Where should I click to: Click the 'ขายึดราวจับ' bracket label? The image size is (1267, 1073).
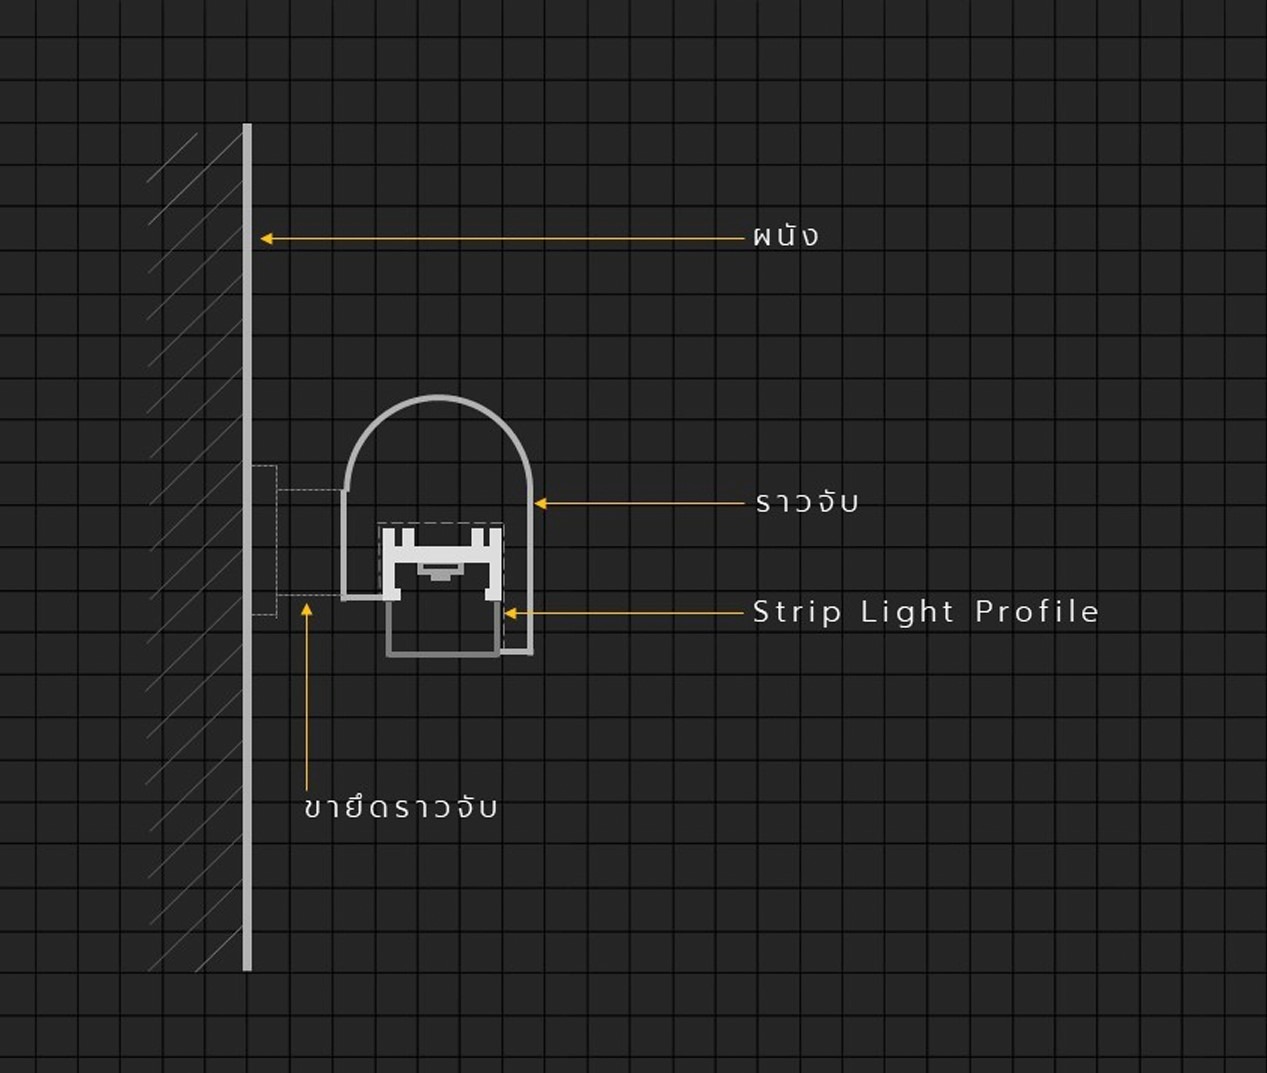point(400,806)
